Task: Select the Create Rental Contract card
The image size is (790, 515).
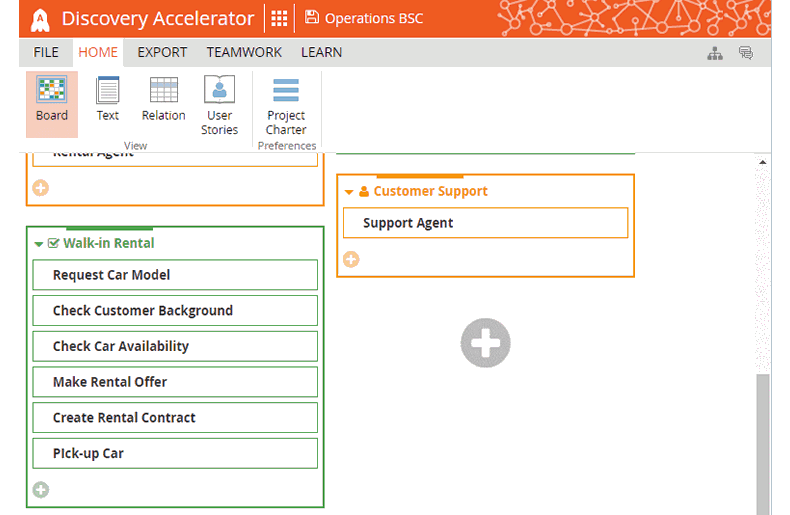Action: click(x=175, y=418)
